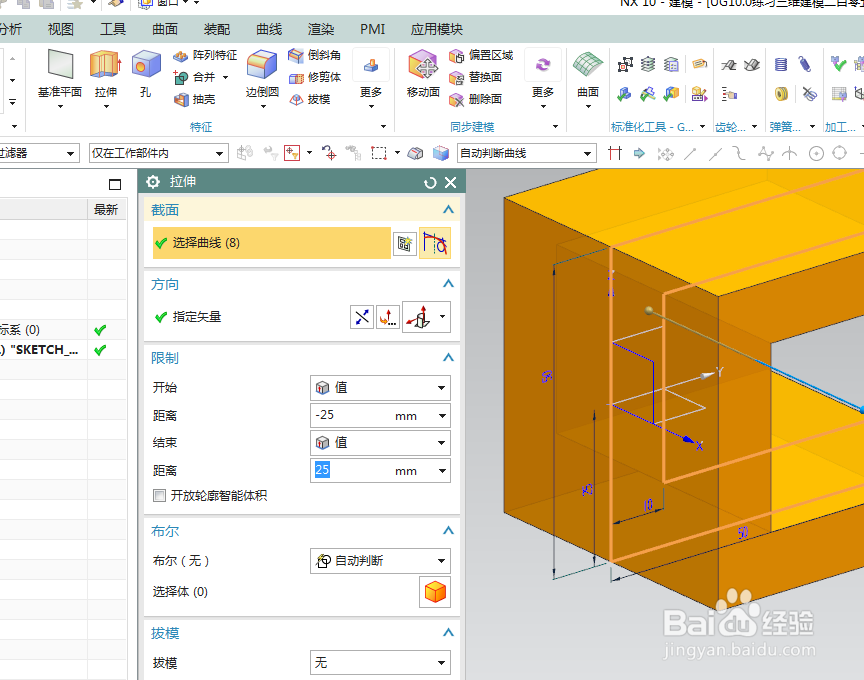Toggle the 开放轮廓智能体积 checkbox

click(x=158, y=496)
